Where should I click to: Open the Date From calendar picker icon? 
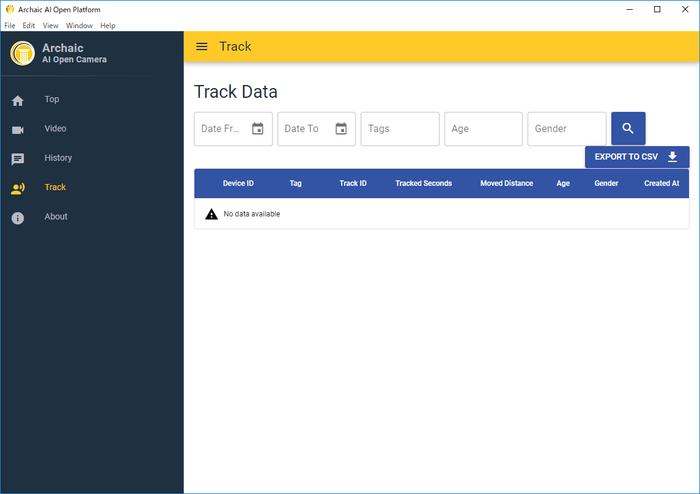click(x=258, y=129)
